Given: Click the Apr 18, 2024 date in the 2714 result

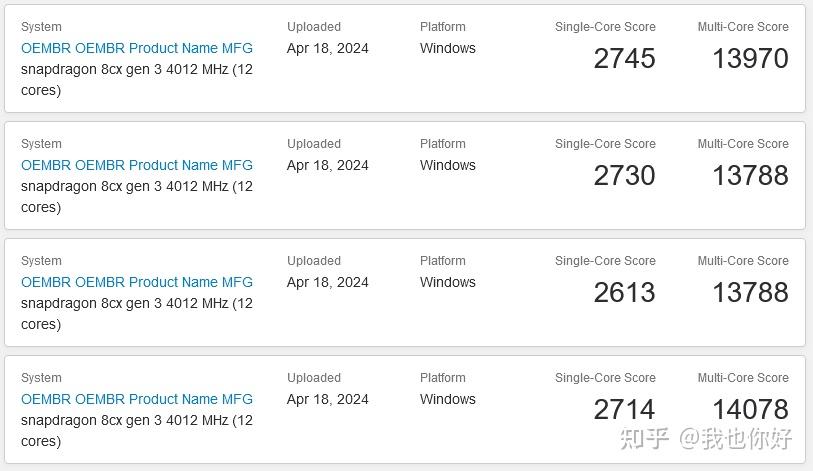Looking at the screenshot, I should coord(328,399).
